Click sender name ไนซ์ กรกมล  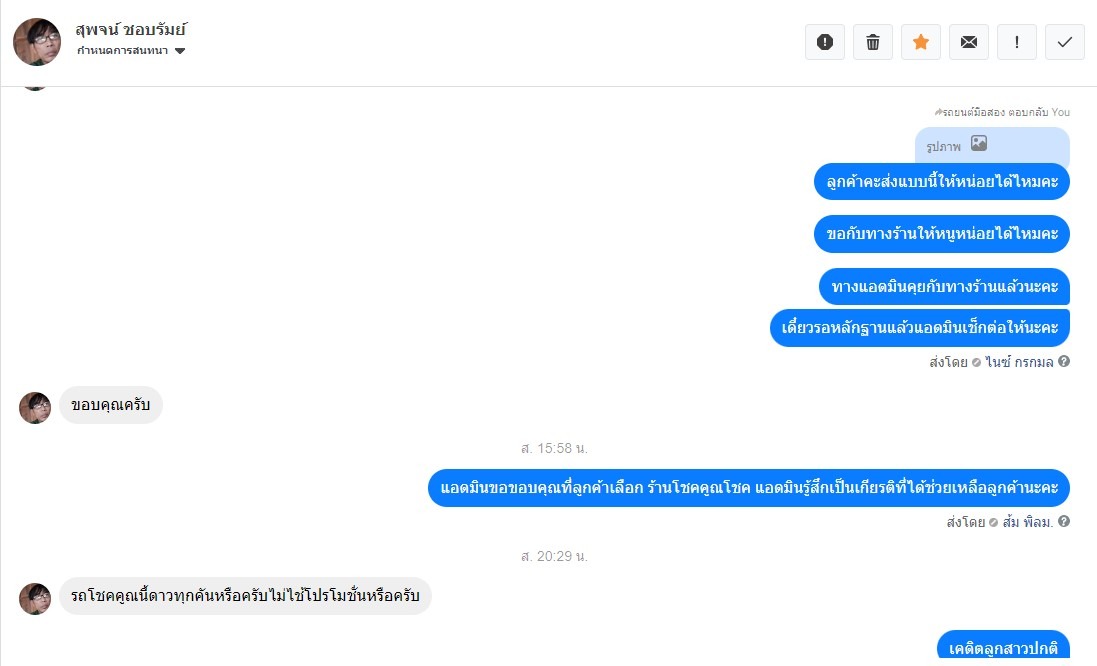click(x=1019, y=362)
